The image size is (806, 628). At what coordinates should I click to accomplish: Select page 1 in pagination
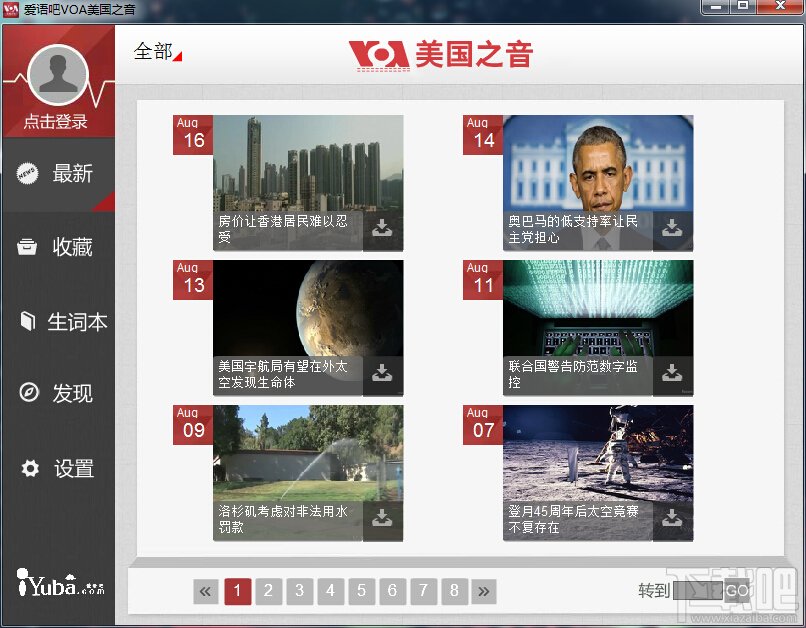tap(237, 591)
